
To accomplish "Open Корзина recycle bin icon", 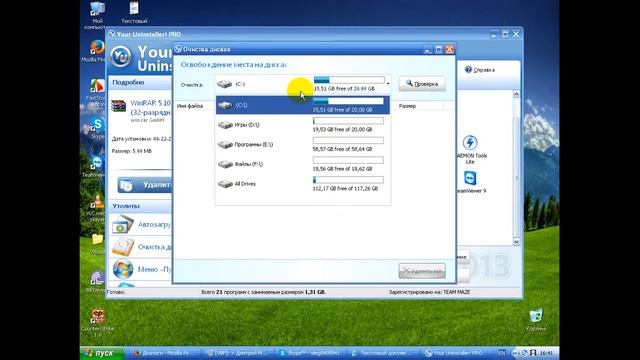I will [536, 320].
